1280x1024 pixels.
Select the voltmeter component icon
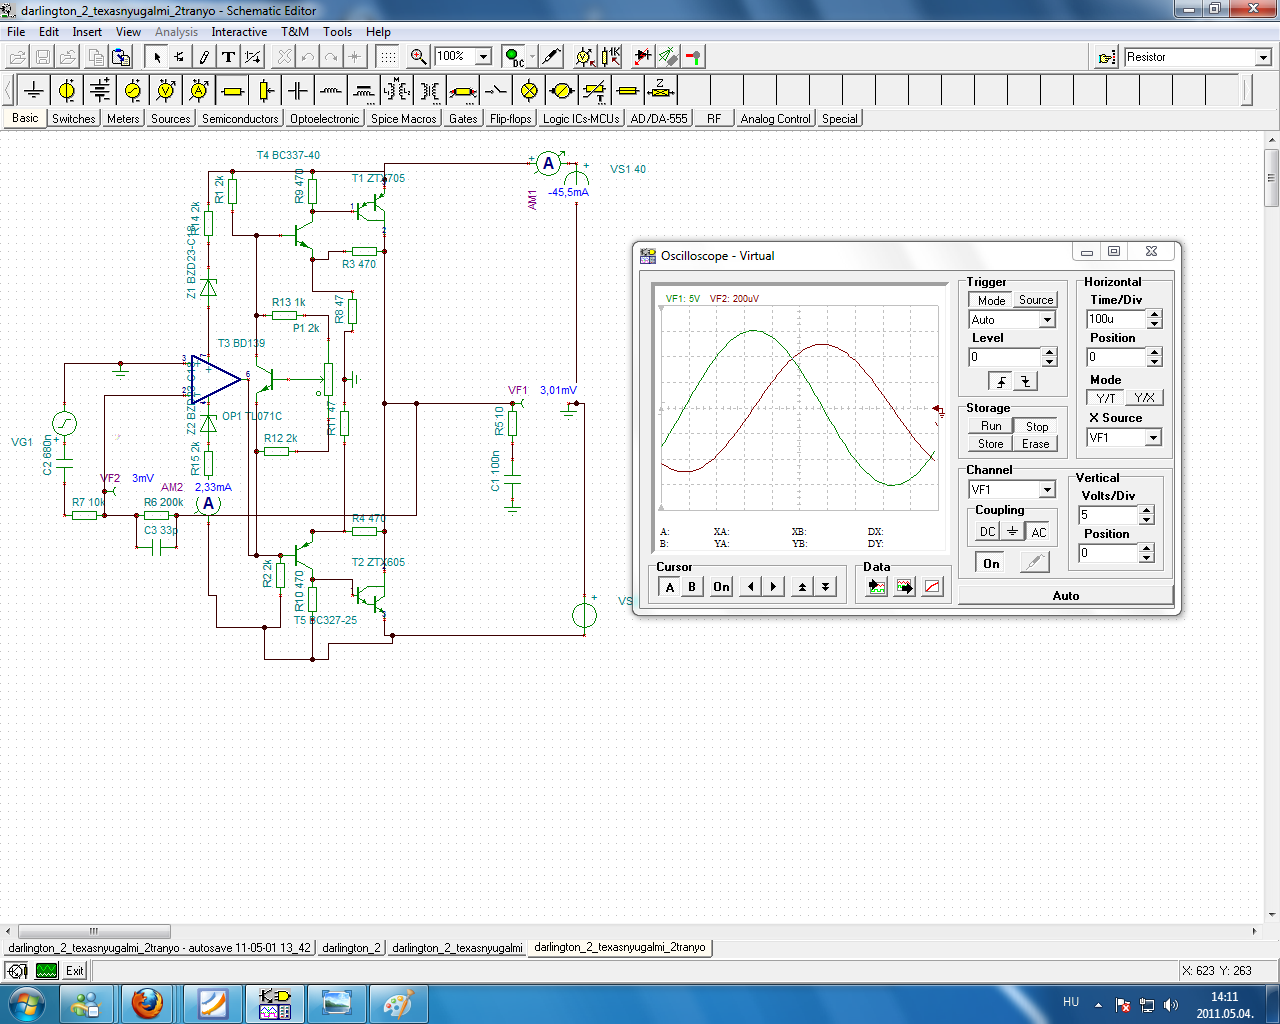166,91
